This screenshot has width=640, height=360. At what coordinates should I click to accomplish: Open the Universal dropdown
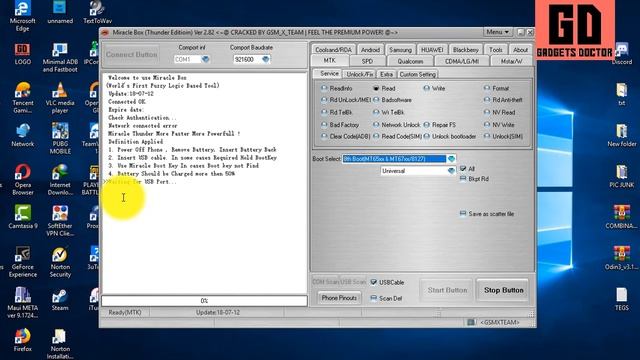[x=451, y=171]
